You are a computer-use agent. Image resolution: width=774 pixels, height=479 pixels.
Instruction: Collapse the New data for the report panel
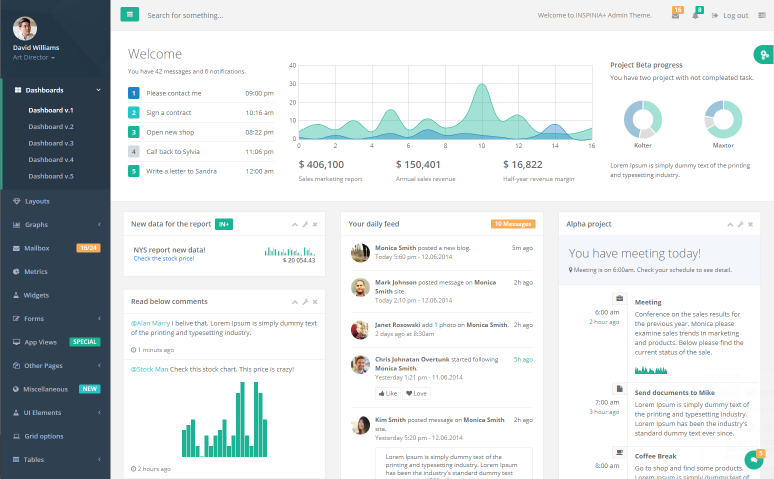tap(295, 224)
